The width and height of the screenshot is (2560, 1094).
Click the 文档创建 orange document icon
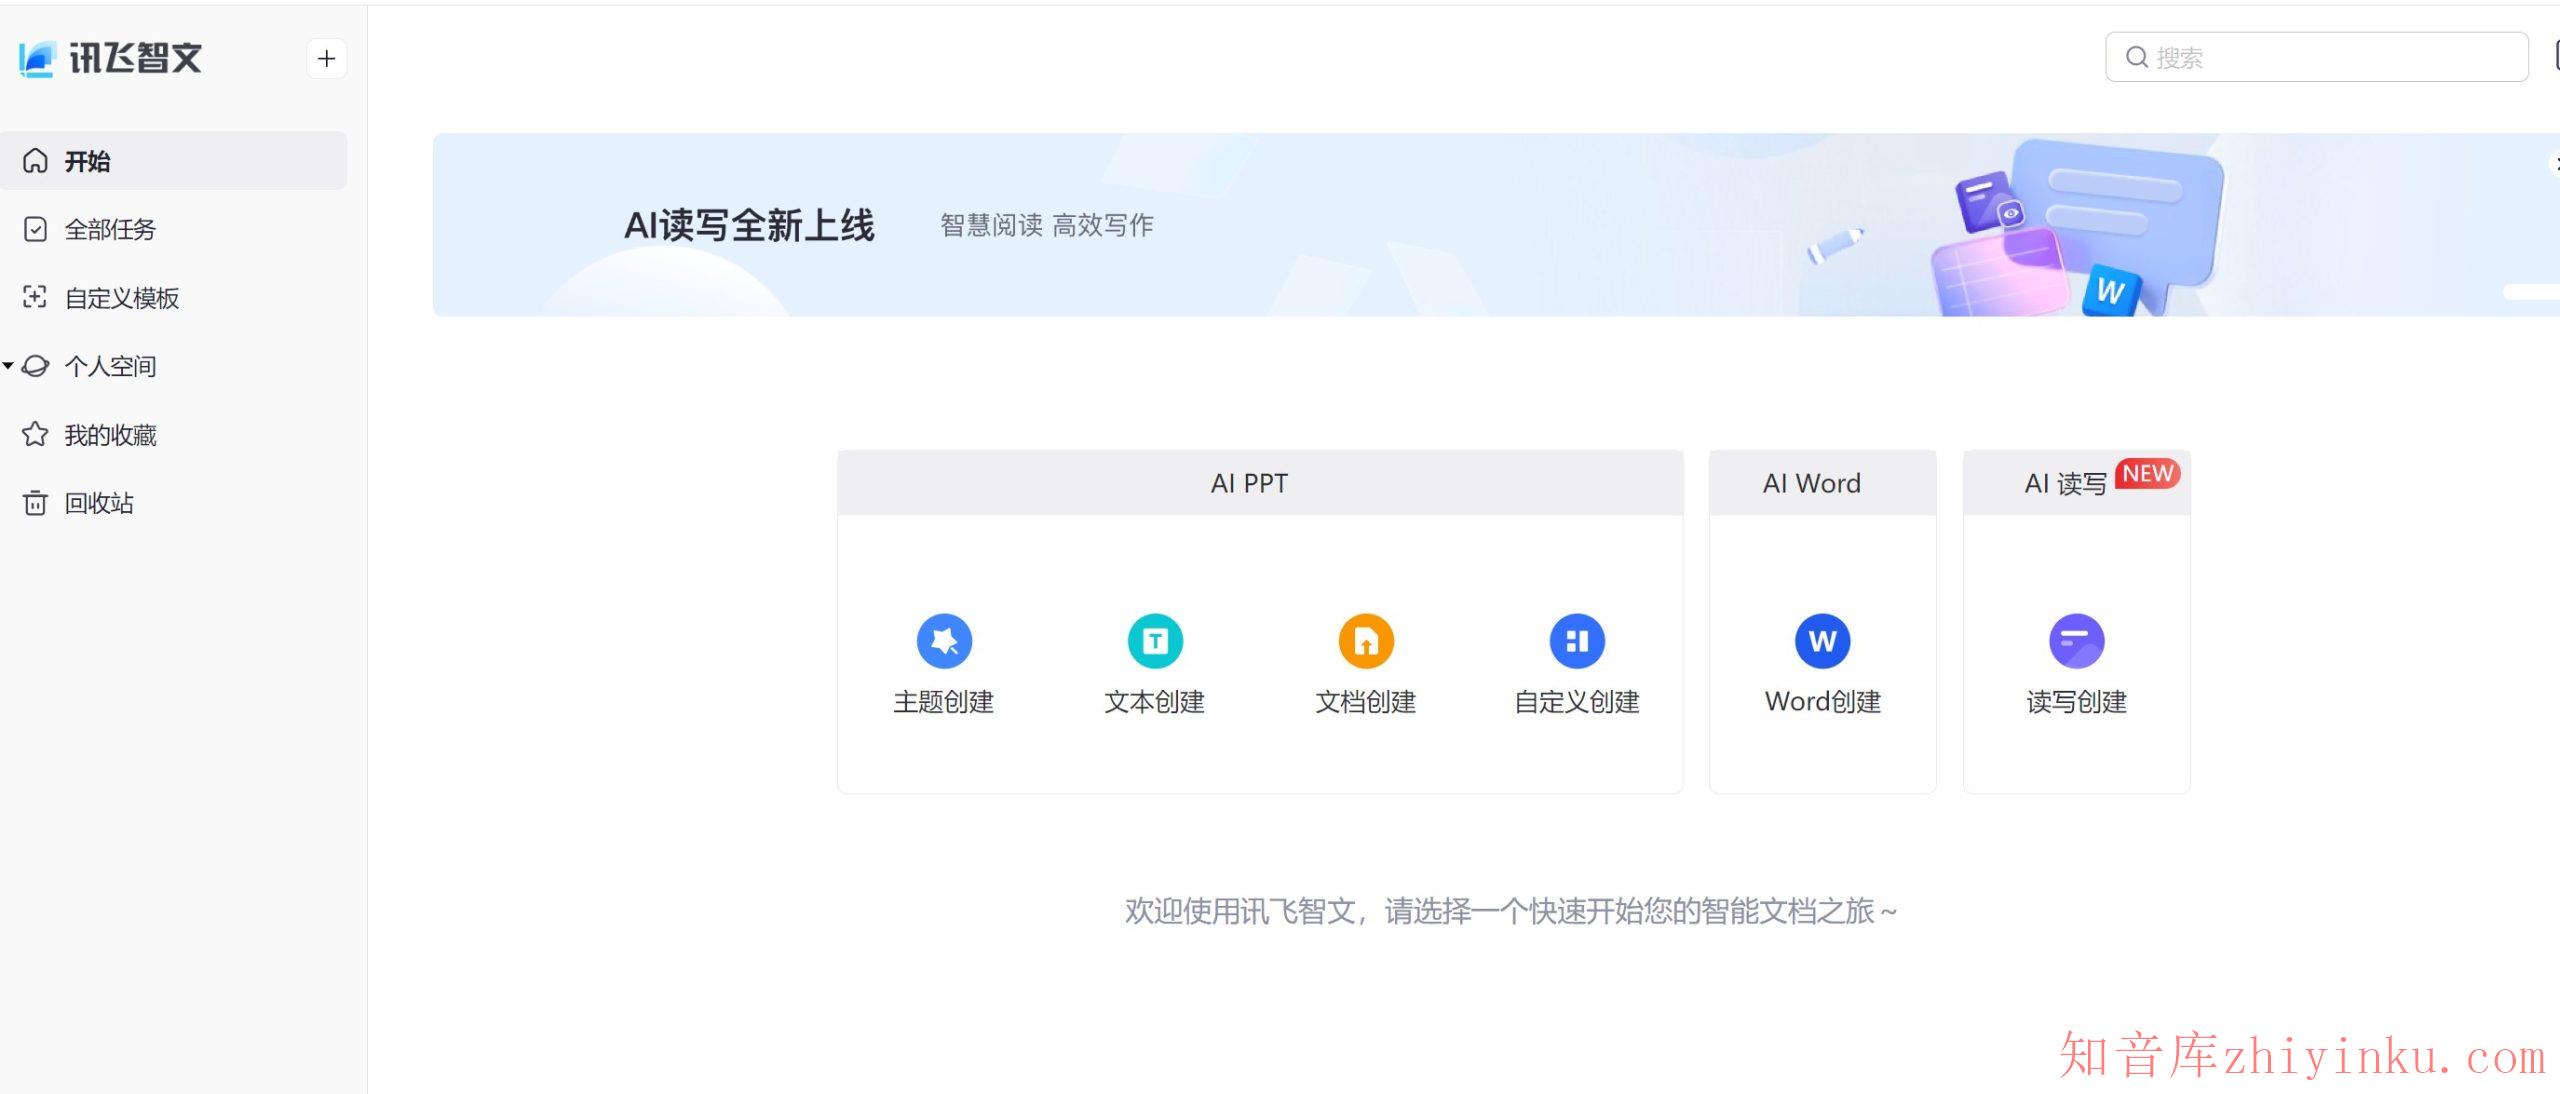(x=1364, y=641)
